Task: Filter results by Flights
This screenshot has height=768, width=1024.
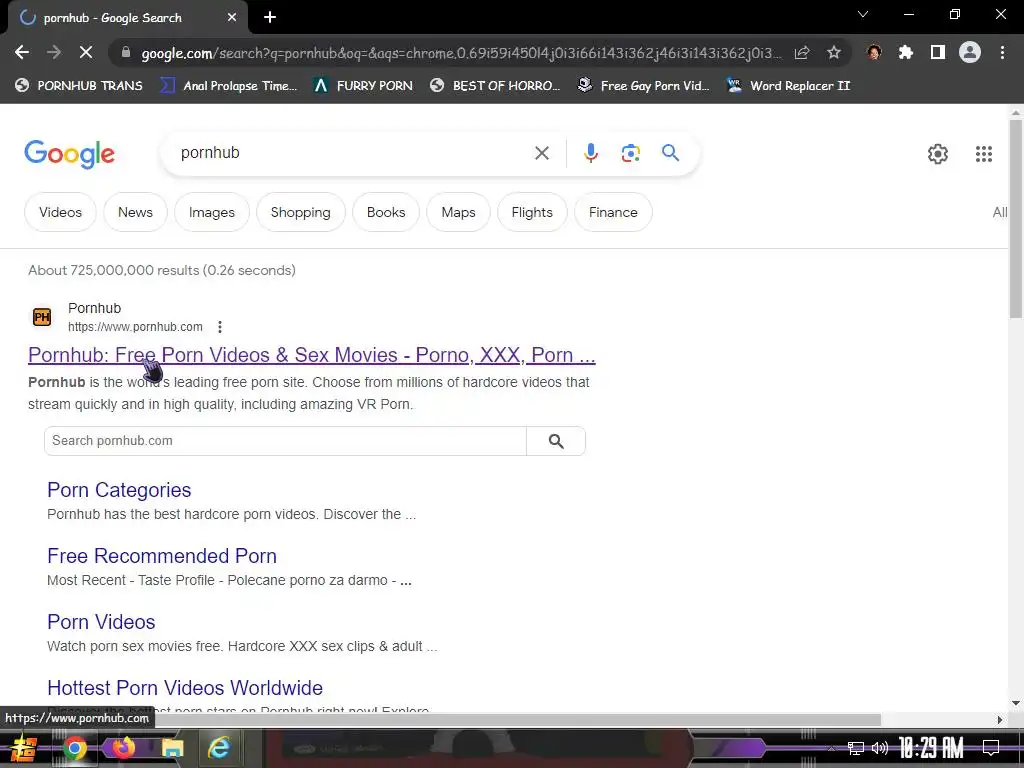Action: pyautogui.click(x=532, y=212)
